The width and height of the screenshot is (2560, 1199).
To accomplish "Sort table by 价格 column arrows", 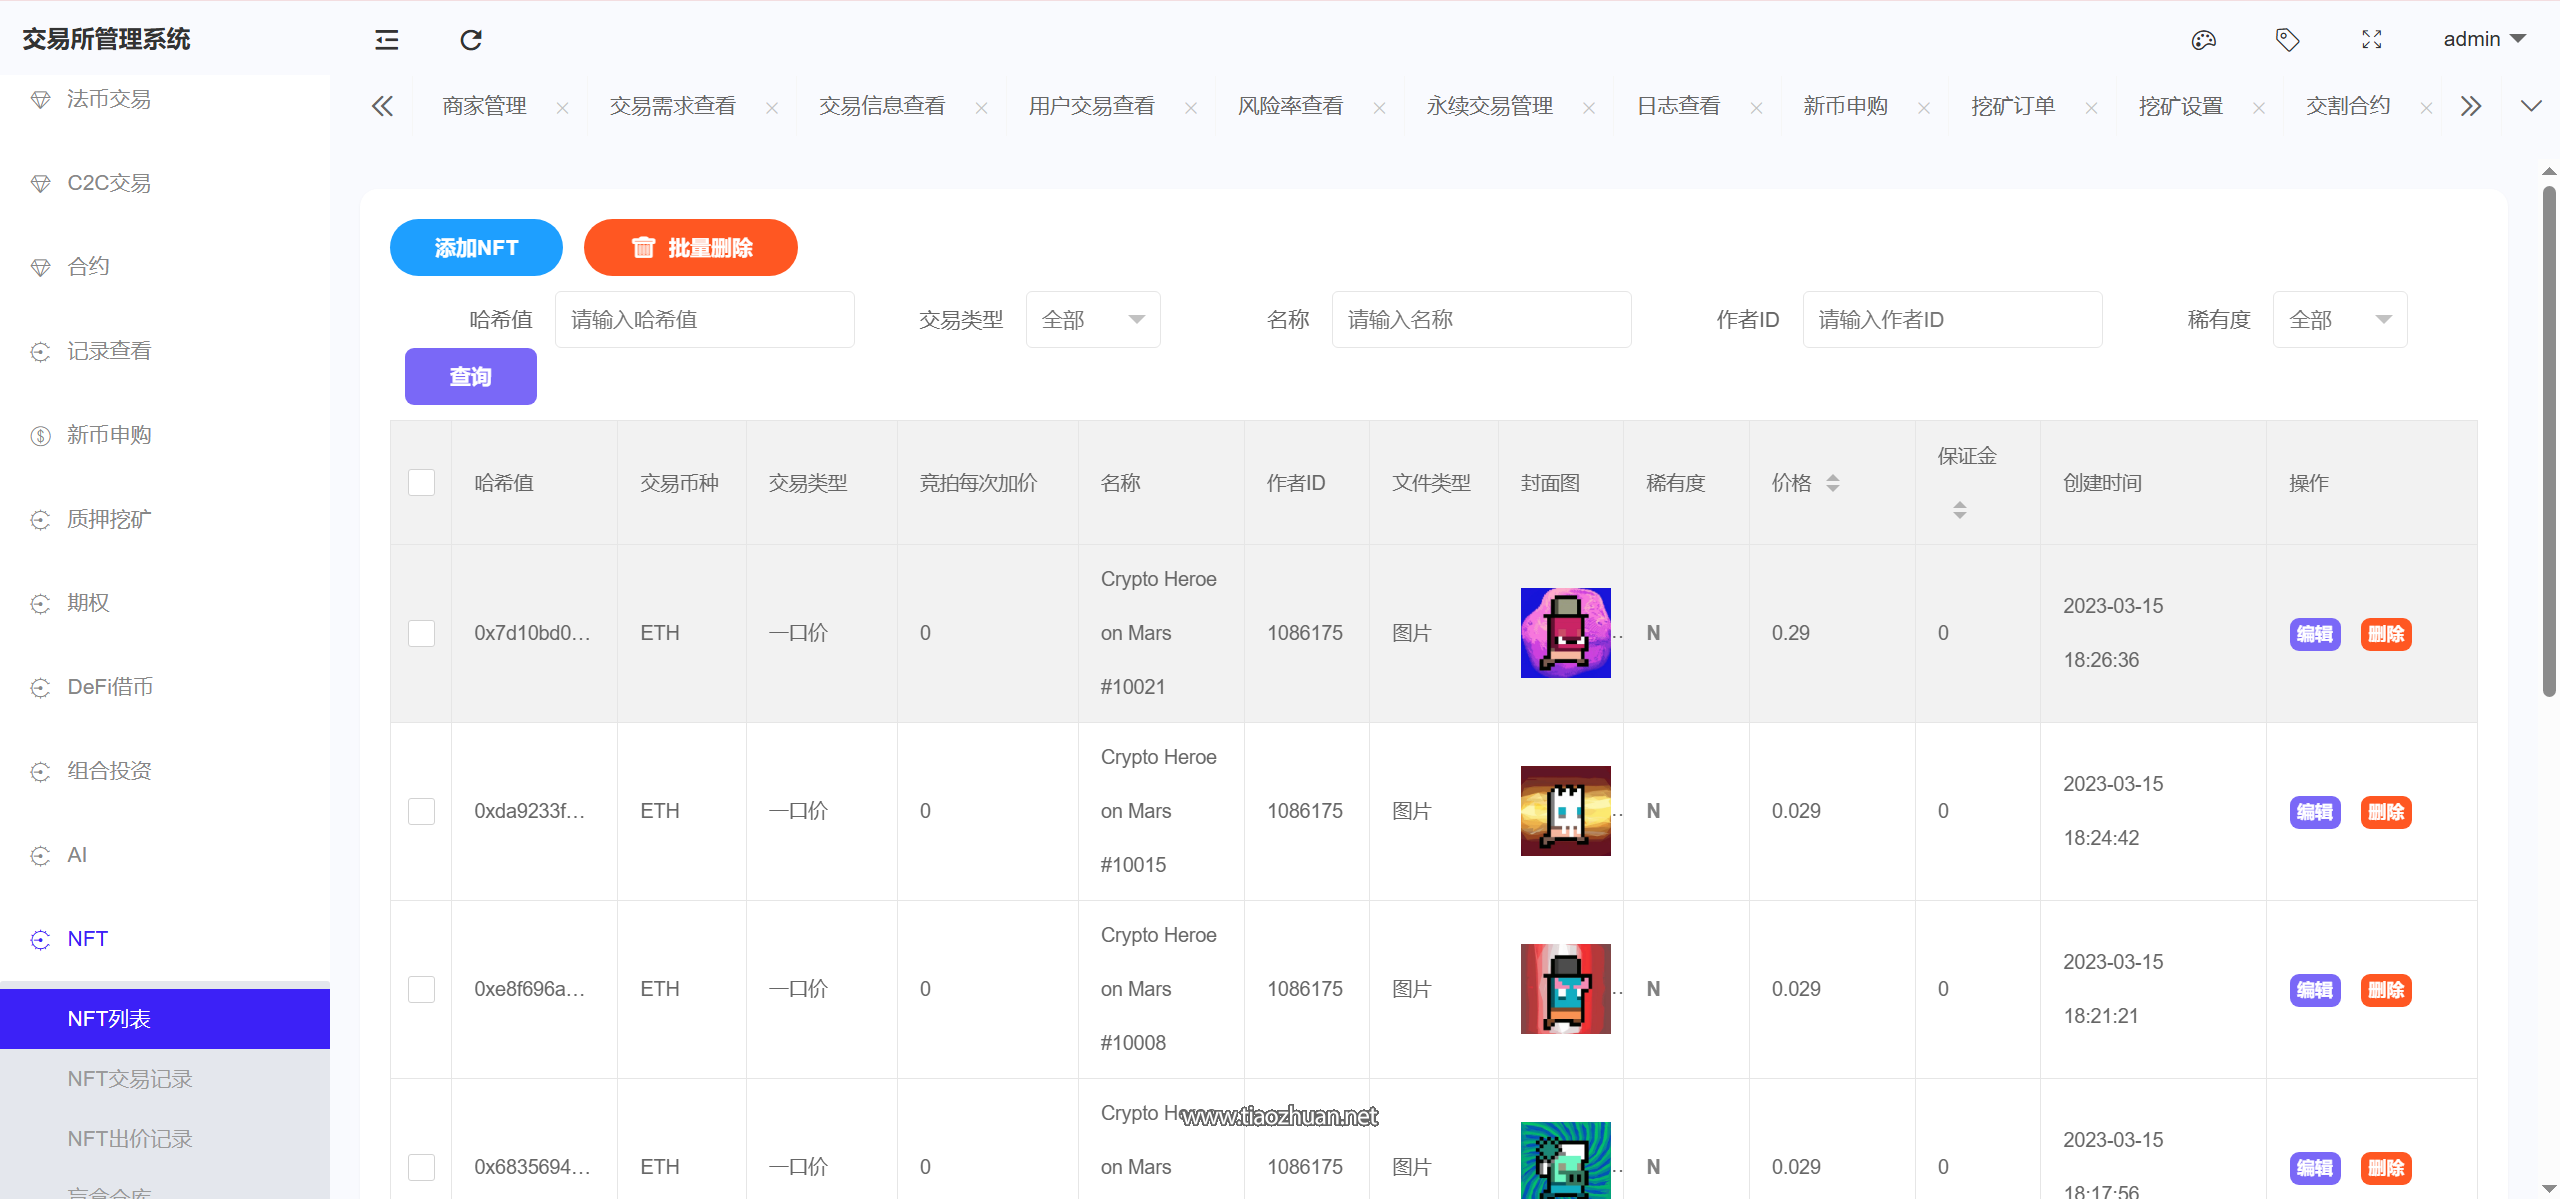I will coord(1832,483).
